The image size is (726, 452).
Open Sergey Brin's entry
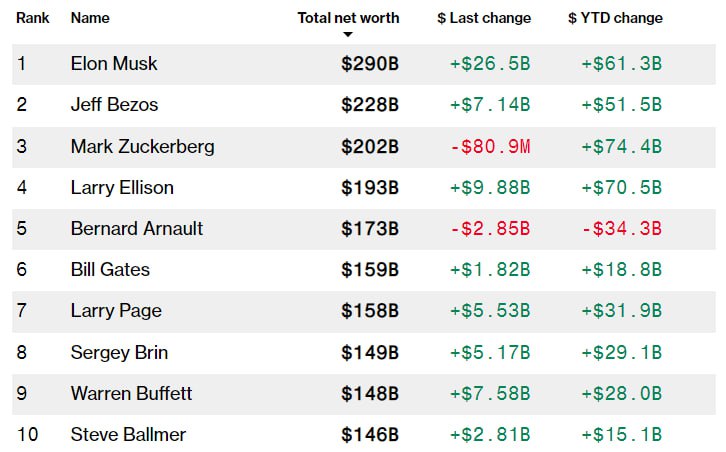[x=119, y=352]
